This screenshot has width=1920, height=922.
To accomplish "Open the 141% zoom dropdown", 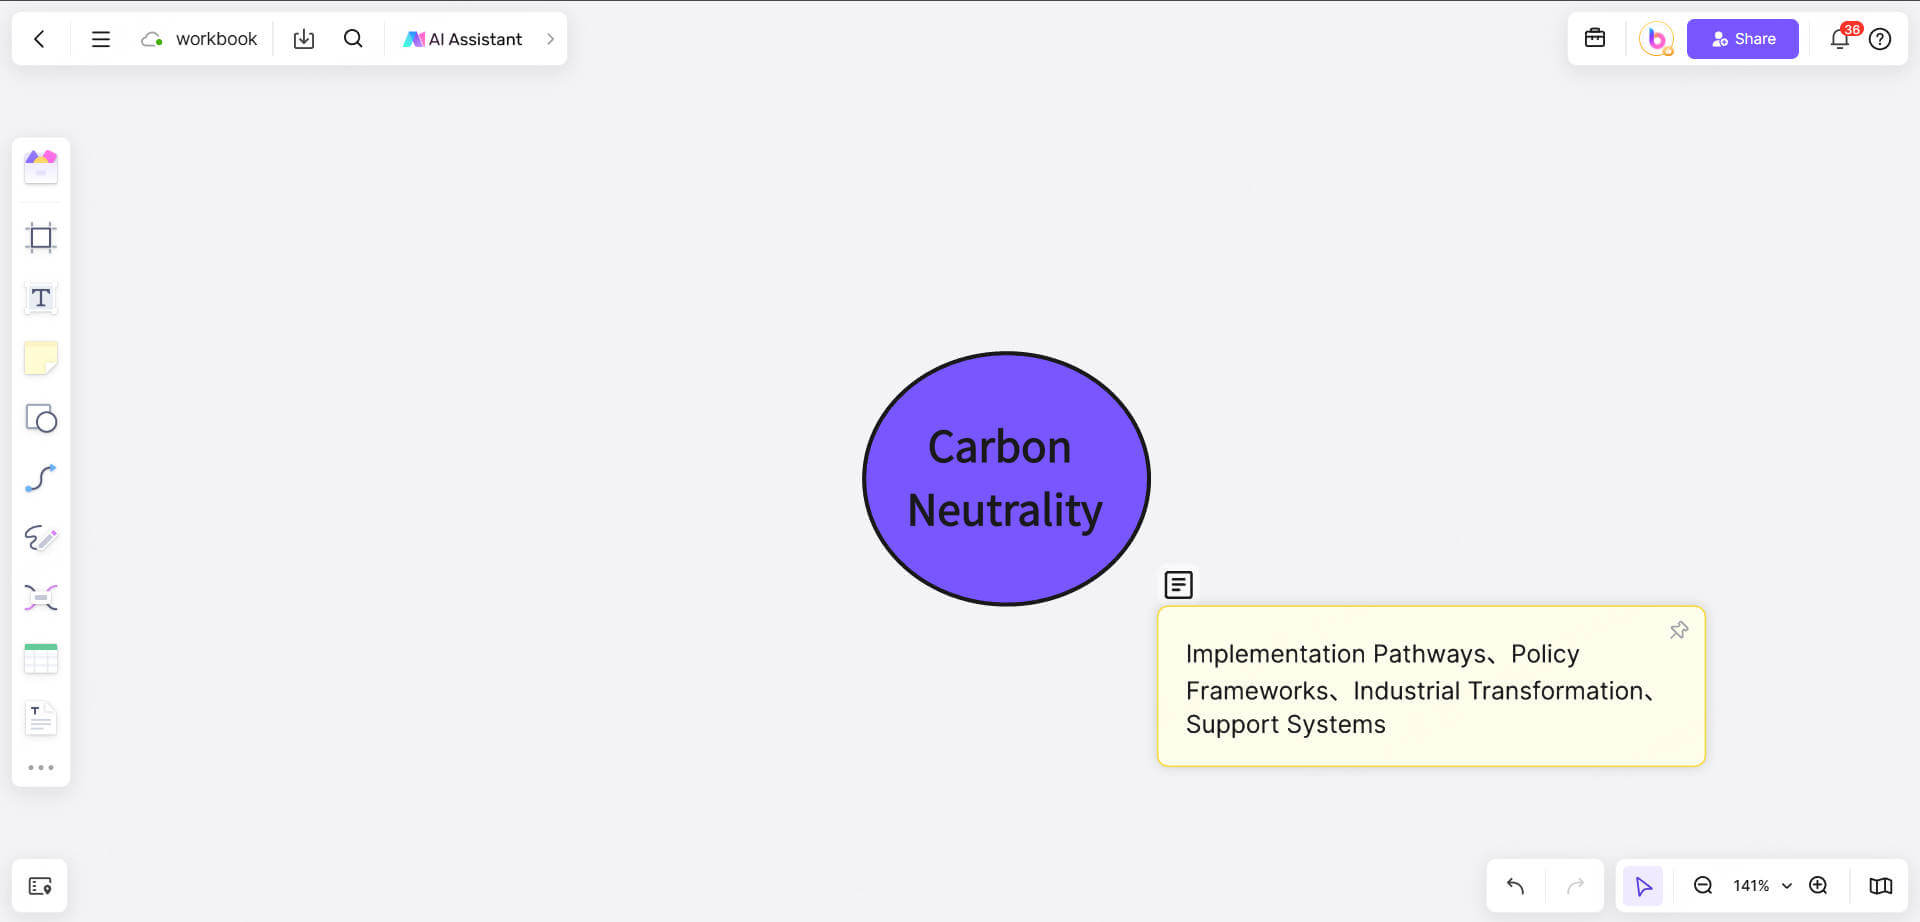I will (1762, 886).
